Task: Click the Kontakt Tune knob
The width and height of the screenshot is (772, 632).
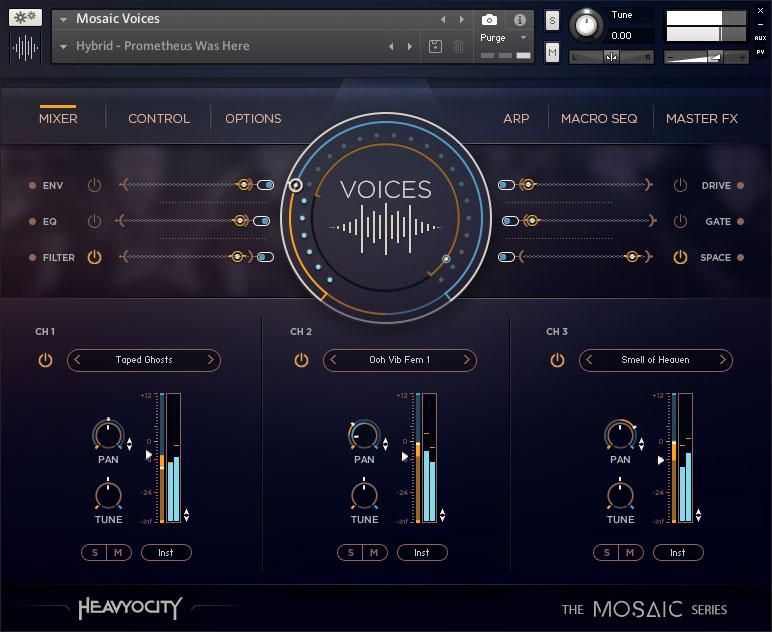Action: [586, 25]
